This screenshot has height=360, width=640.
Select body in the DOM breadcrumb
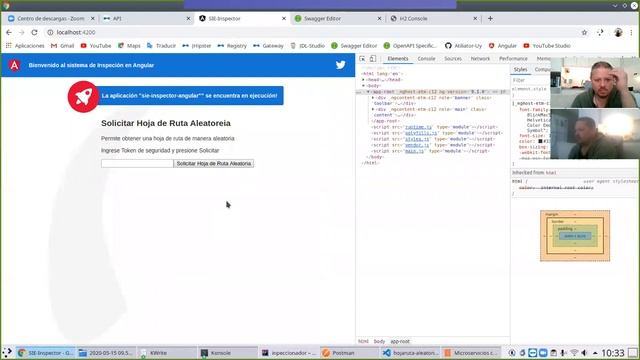379,341
